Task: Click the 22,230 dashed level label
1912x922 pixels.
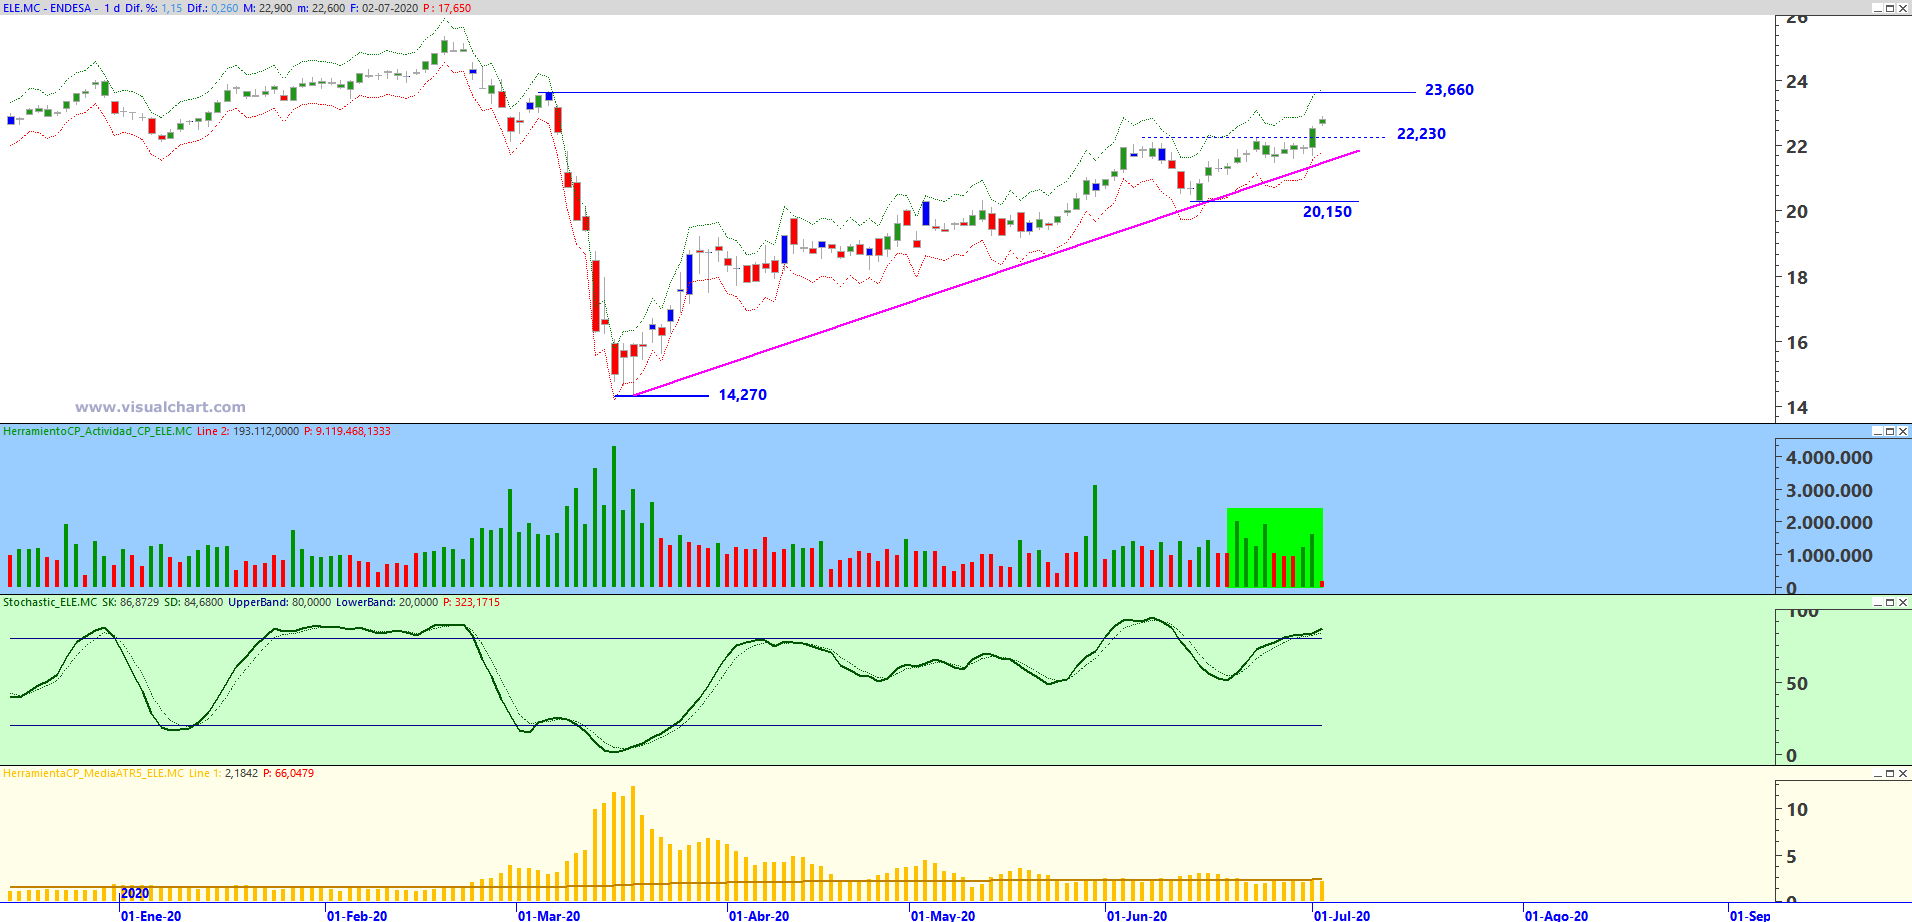Action: click(1421, 134)
